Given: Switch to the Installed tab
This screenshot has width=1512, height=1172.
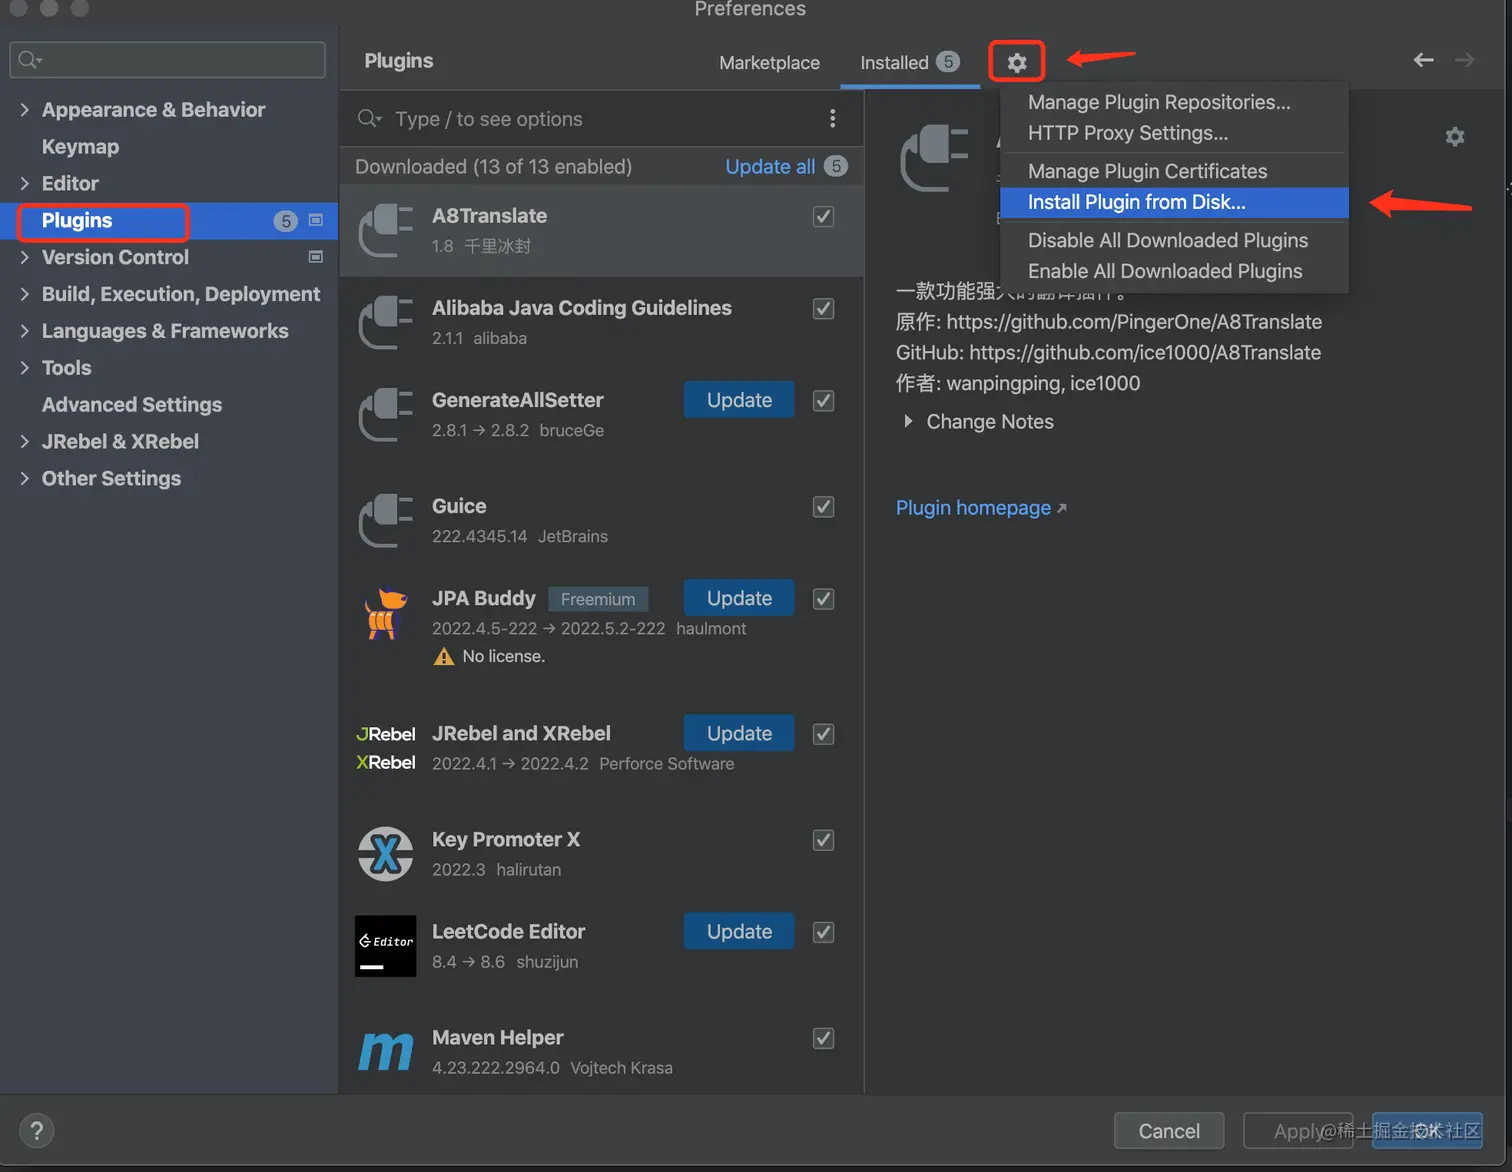Looking at the screenshot, I should 909,62.
